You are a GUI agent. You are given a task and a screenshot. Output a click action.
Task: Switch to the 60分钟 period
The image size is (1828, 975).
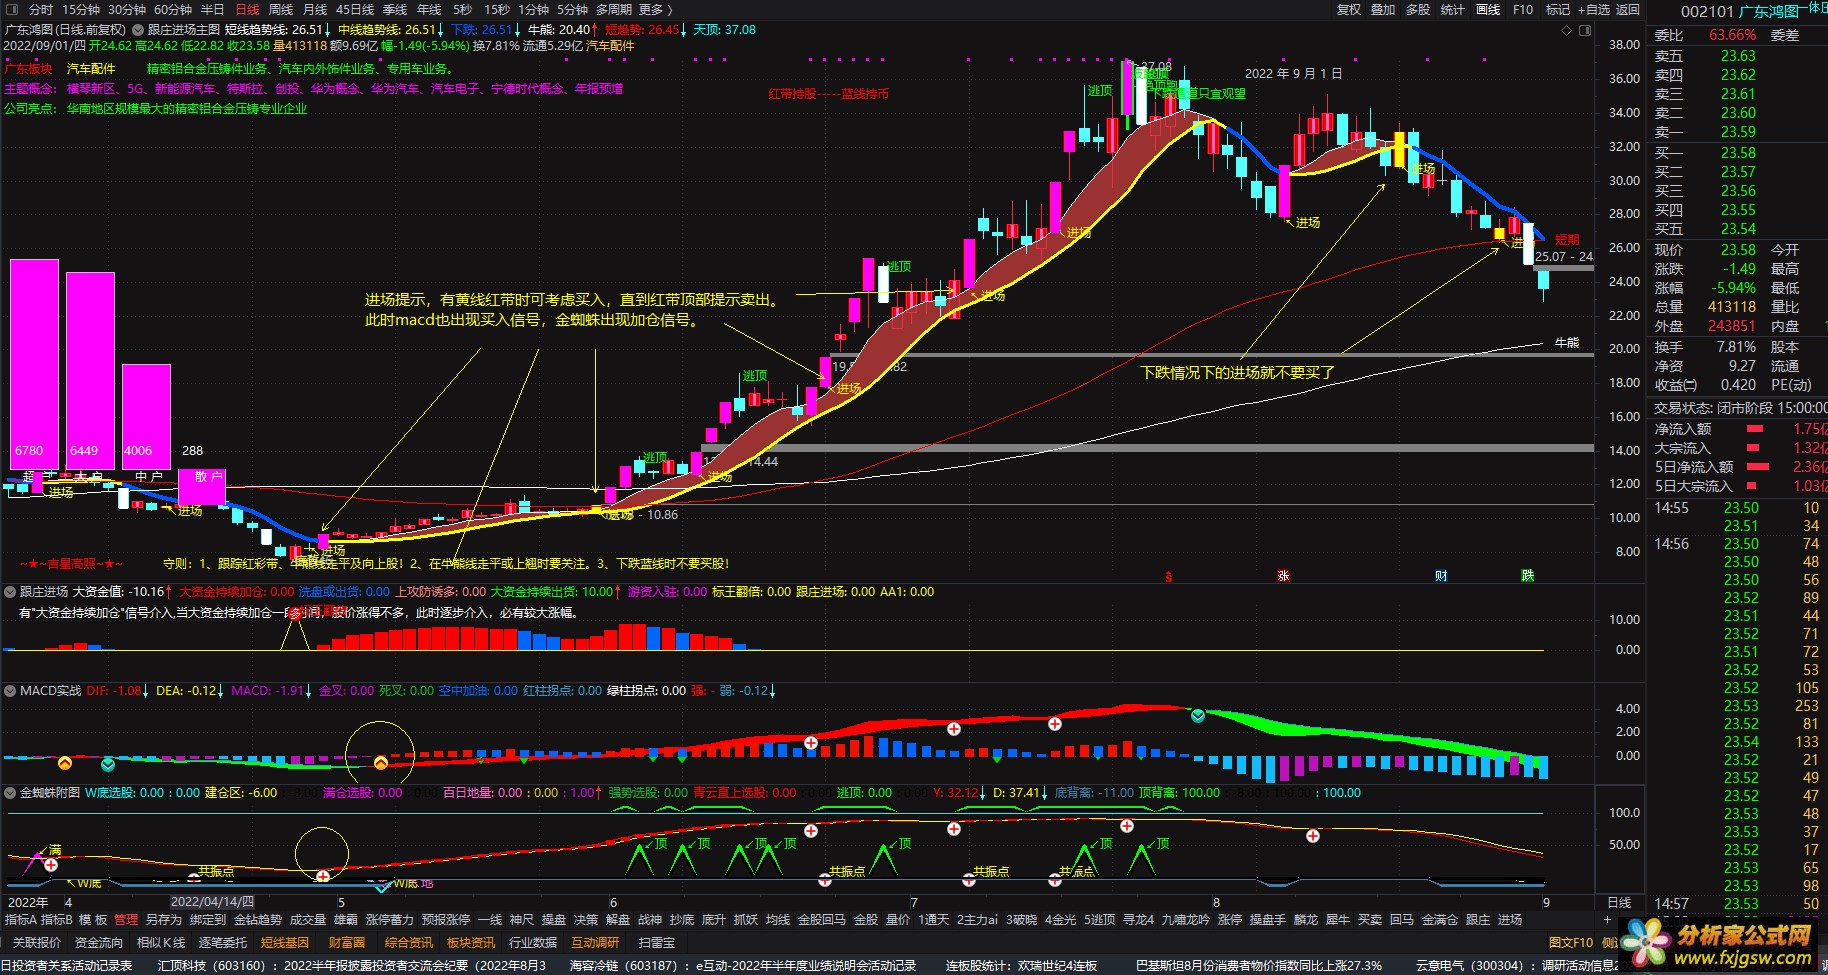pyautogui.click(x=173, y=9)
